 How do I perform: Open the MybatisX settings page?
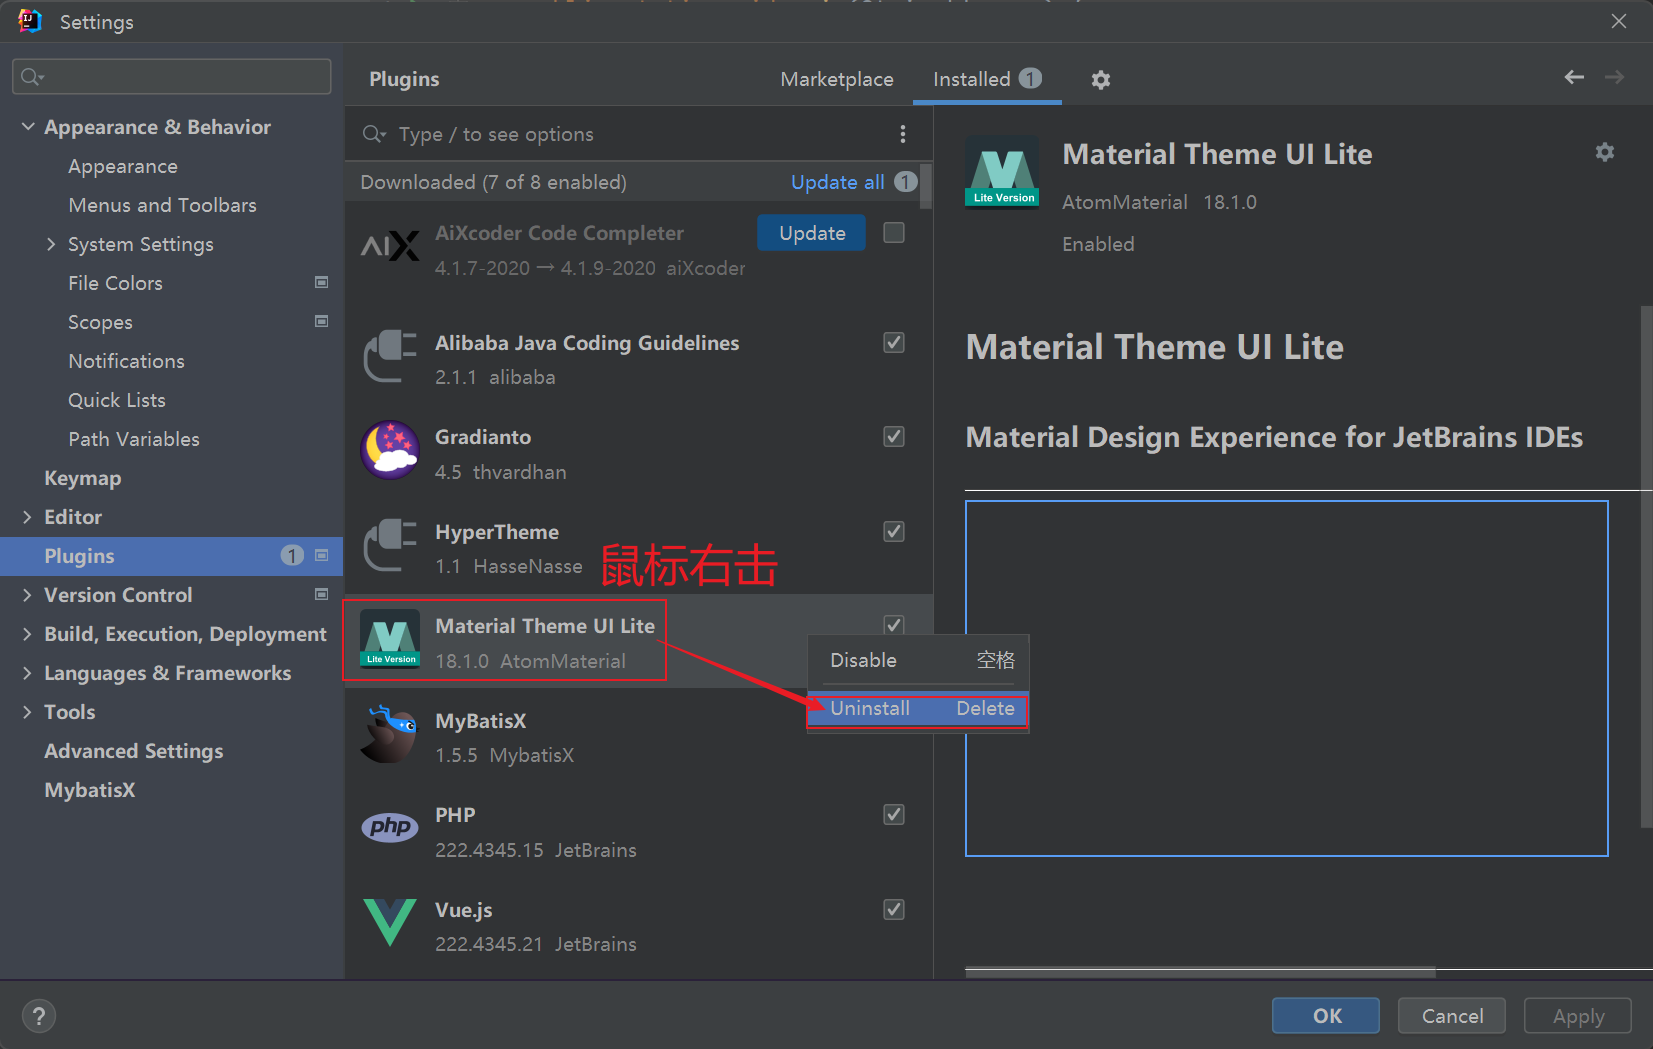tap(90, 790)
